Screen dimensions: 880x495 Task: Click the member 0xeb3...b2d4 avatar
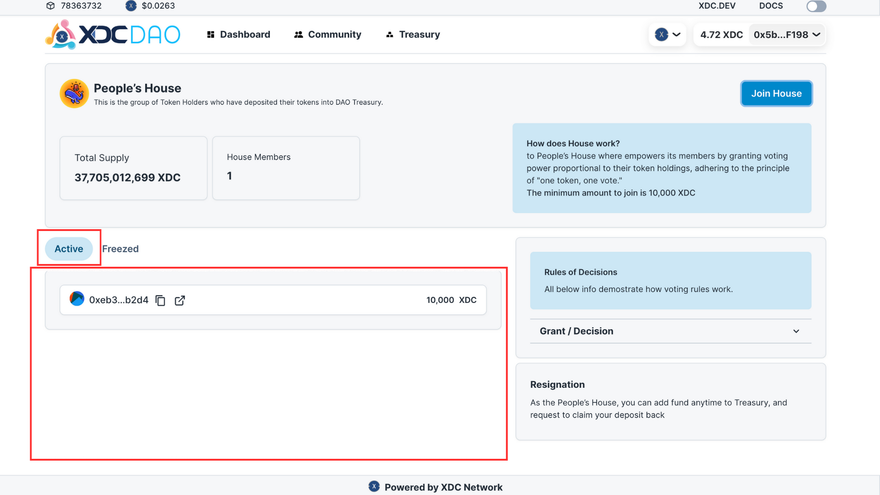tap(77, 299)
